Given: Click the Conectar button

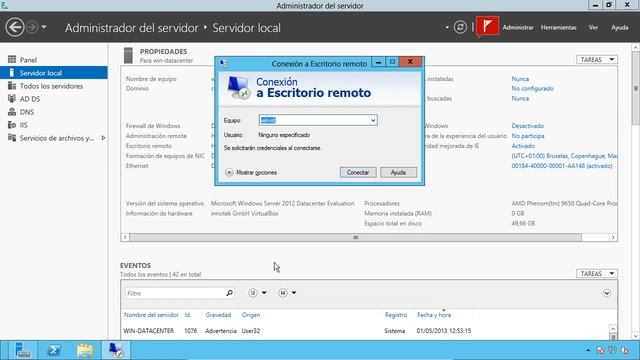Looking at the screenshot, I should pyautogui.click(x=358, y=173).
